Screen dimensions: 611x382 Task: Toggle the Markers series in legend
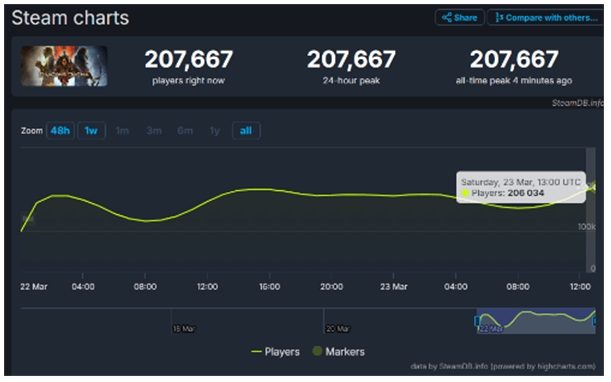pyautogui.click(x=339, y=352)
